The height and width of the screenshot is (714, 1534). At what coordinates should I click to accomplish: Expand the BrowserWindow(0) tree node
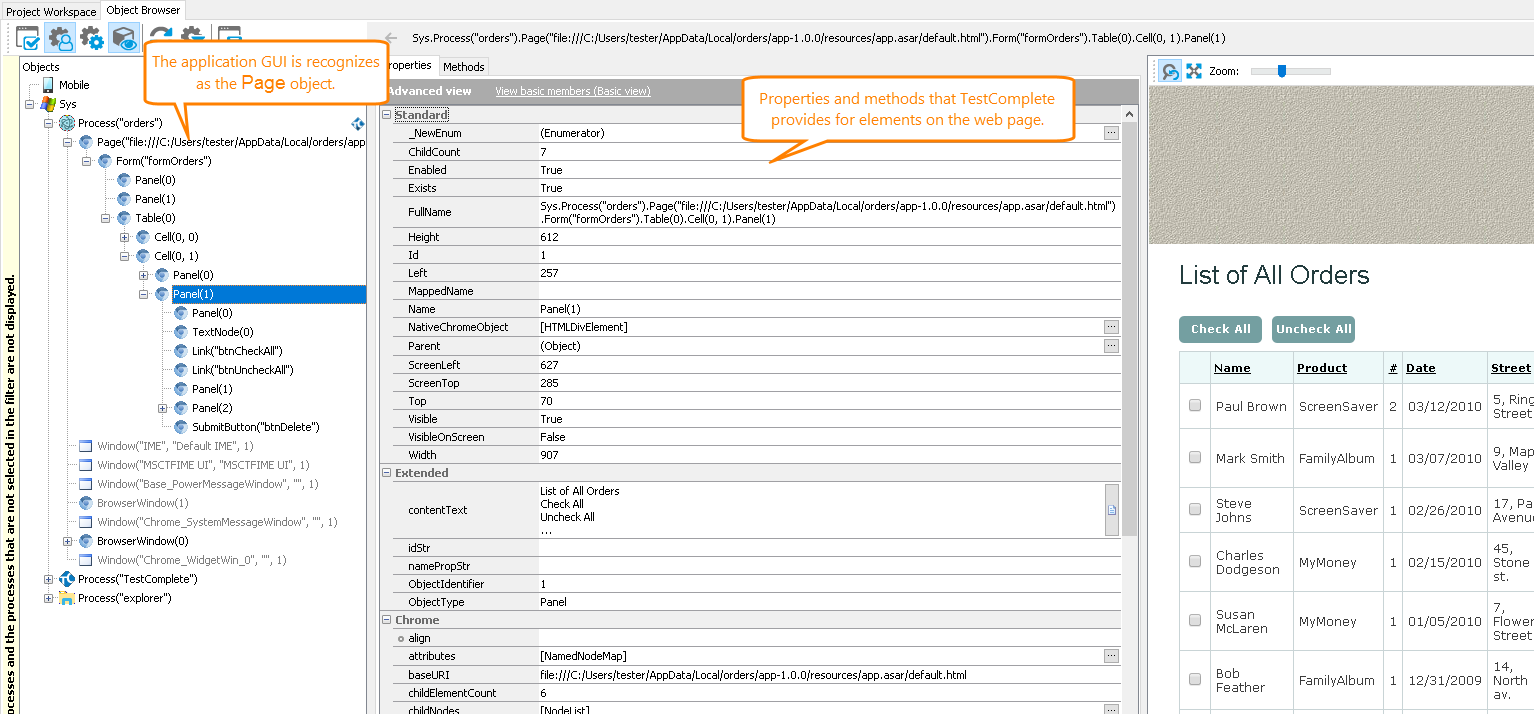coord(68,541)
